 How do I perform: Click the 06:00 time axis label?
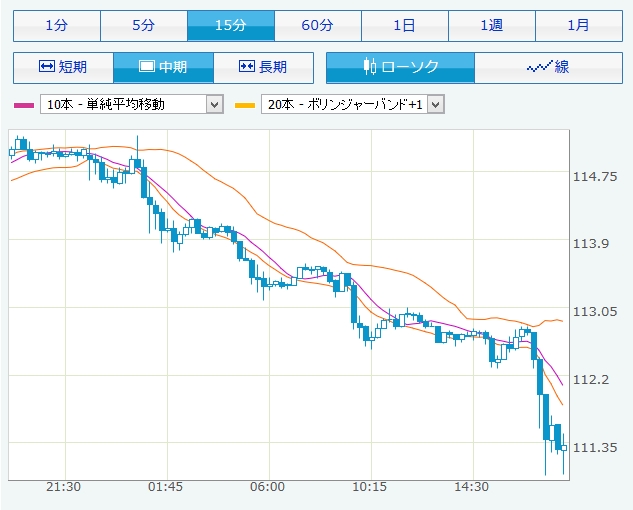[267, 487]
